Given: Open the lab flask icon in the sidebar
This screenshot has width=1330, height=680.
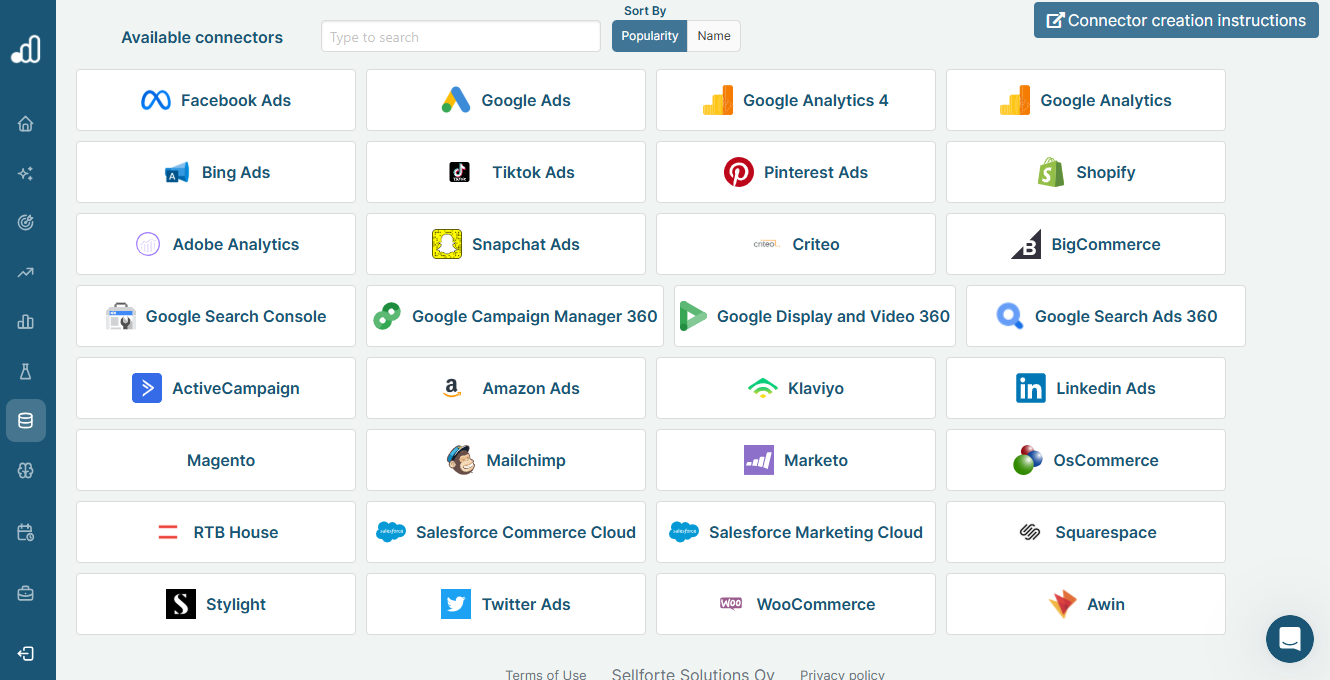Looking at the screenshot, I should coord(27,371).
